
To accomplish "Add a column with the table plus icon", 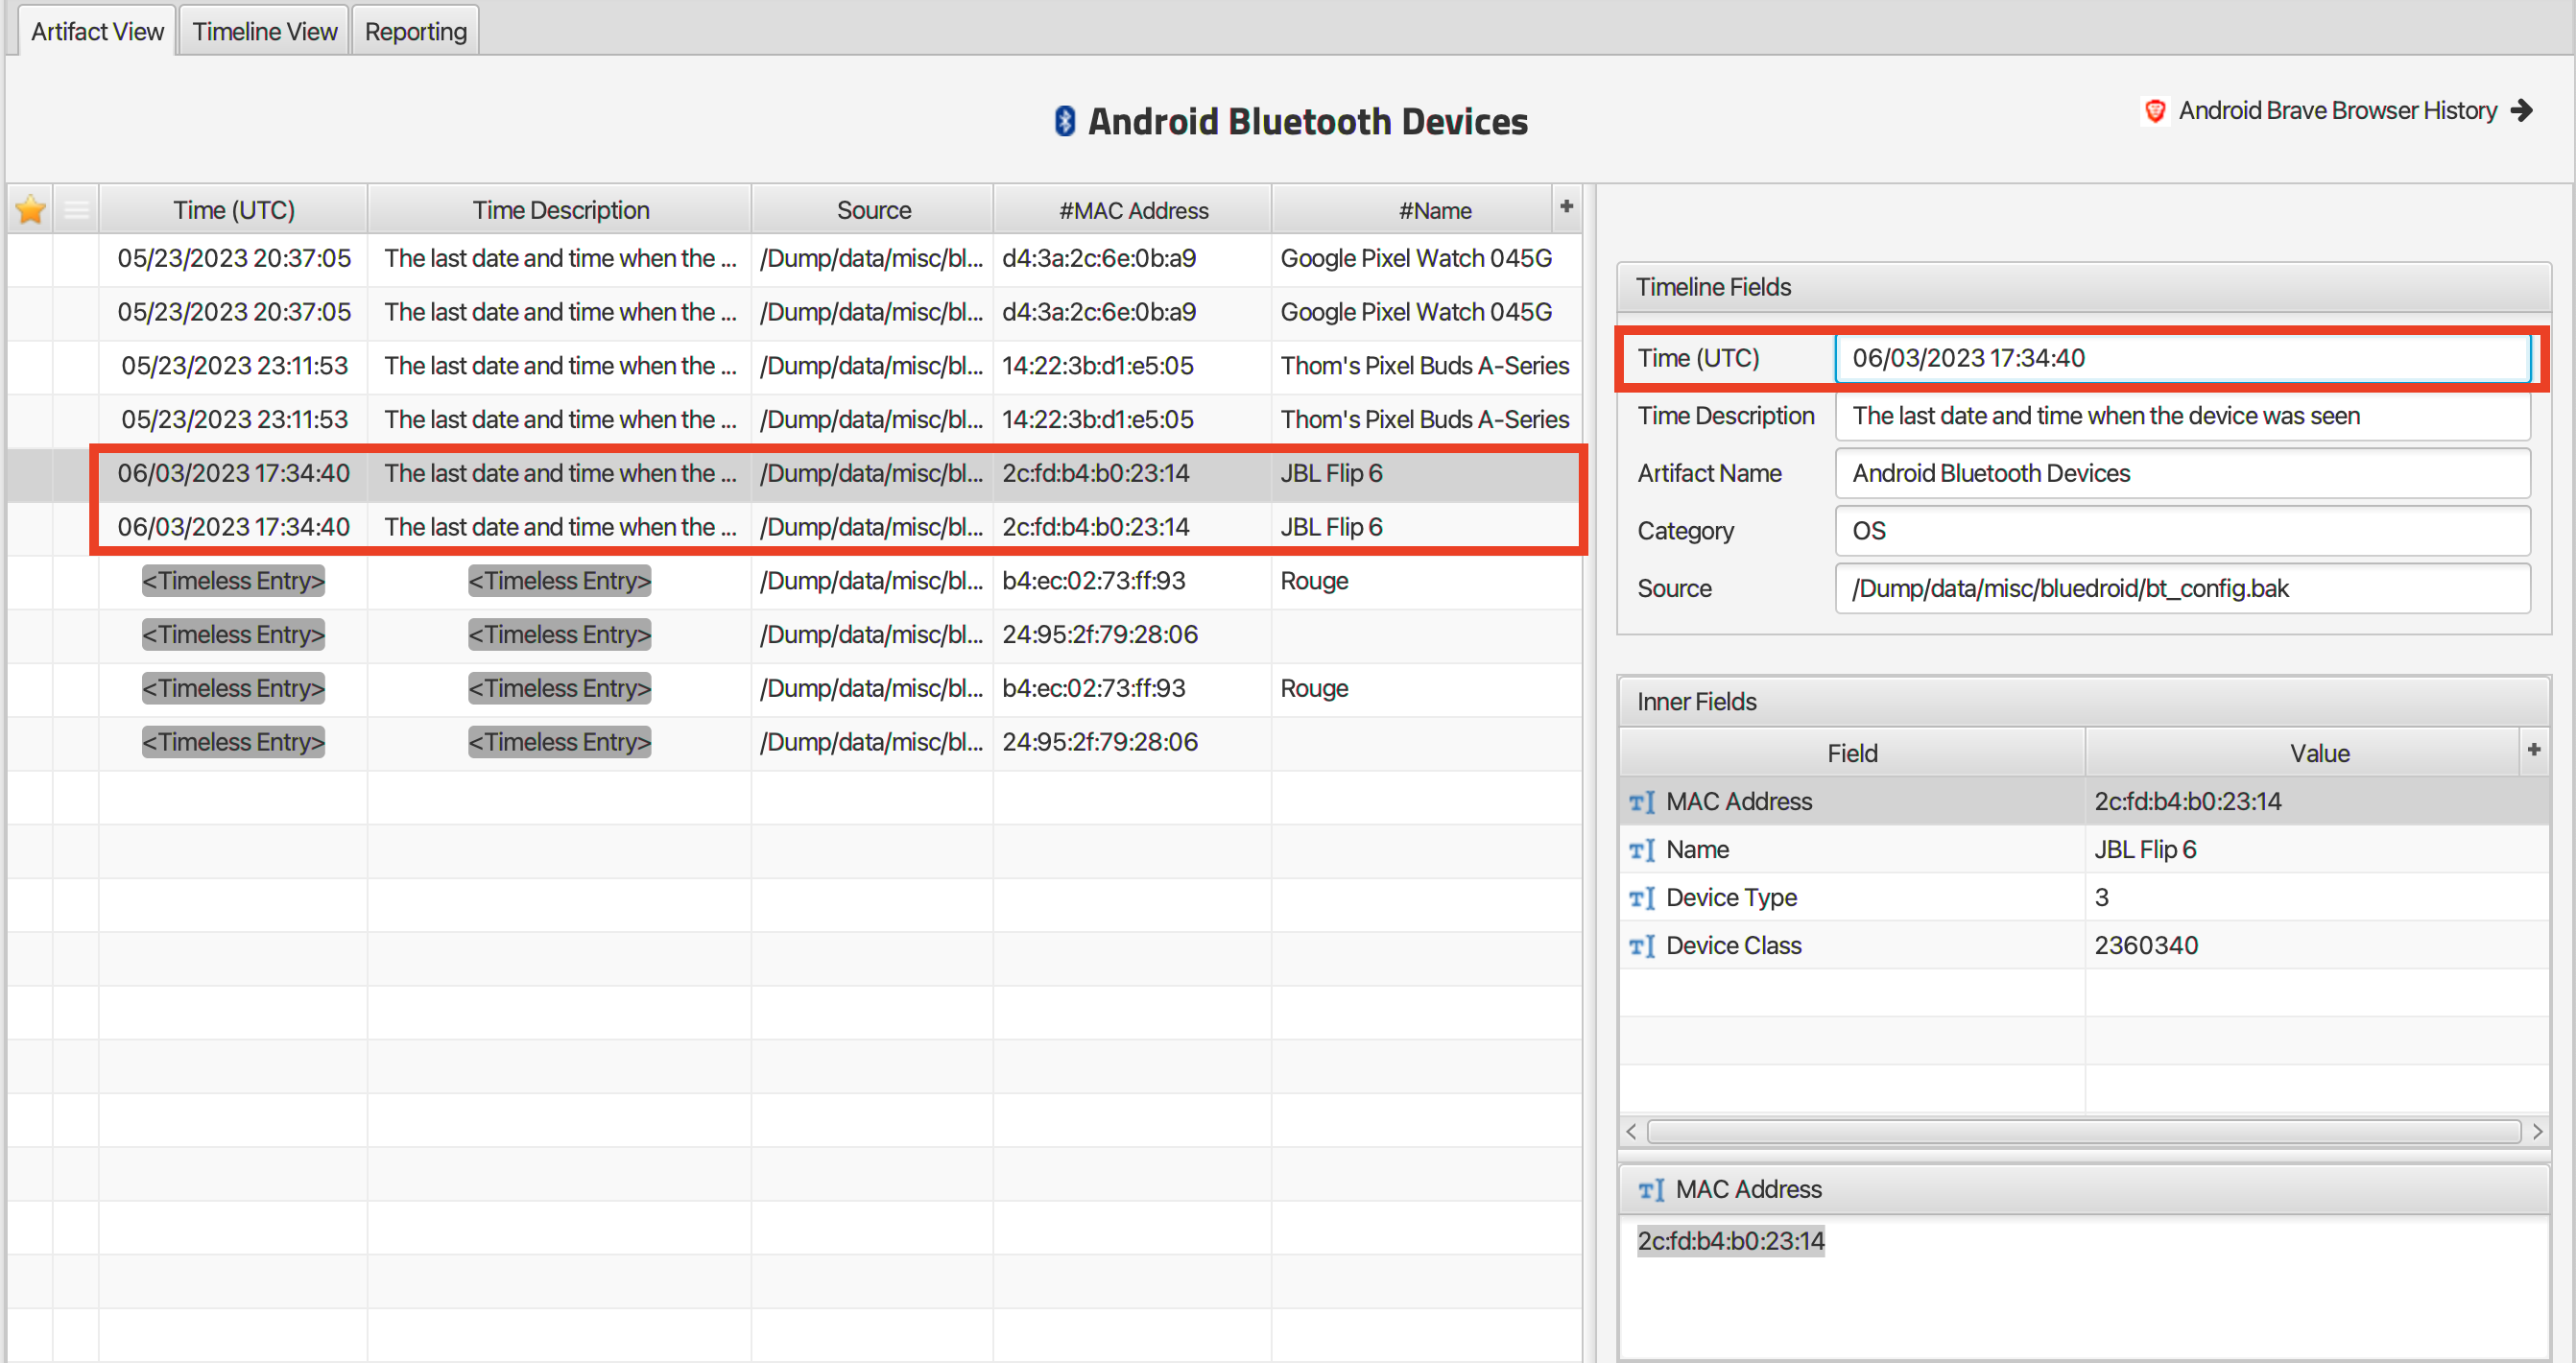I will (x=1566, y=206).
